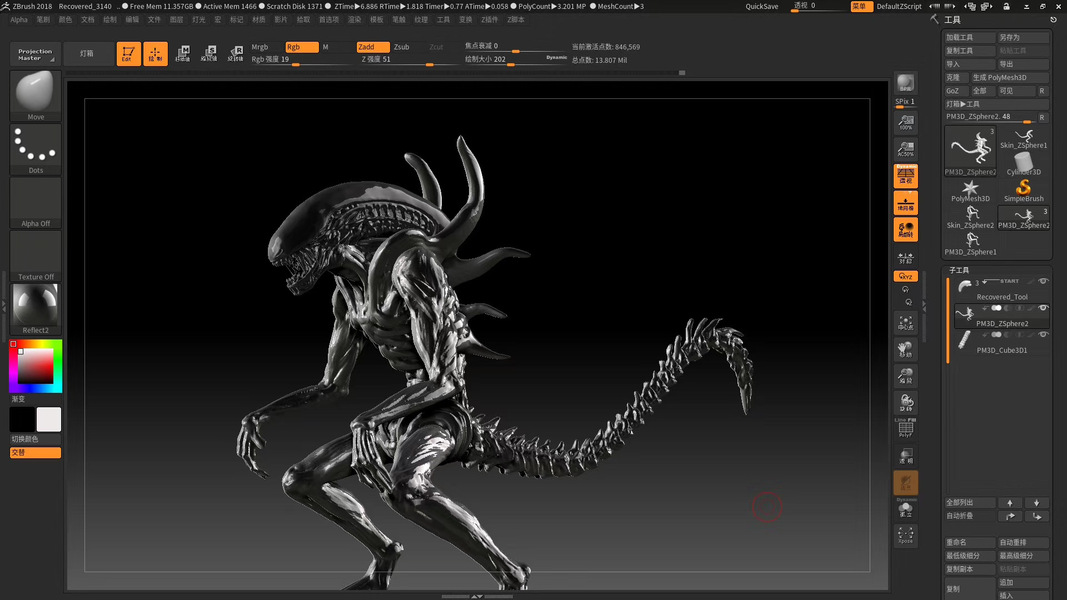
Task: Open the Texture Off selector
Action: tap(35, 256)
